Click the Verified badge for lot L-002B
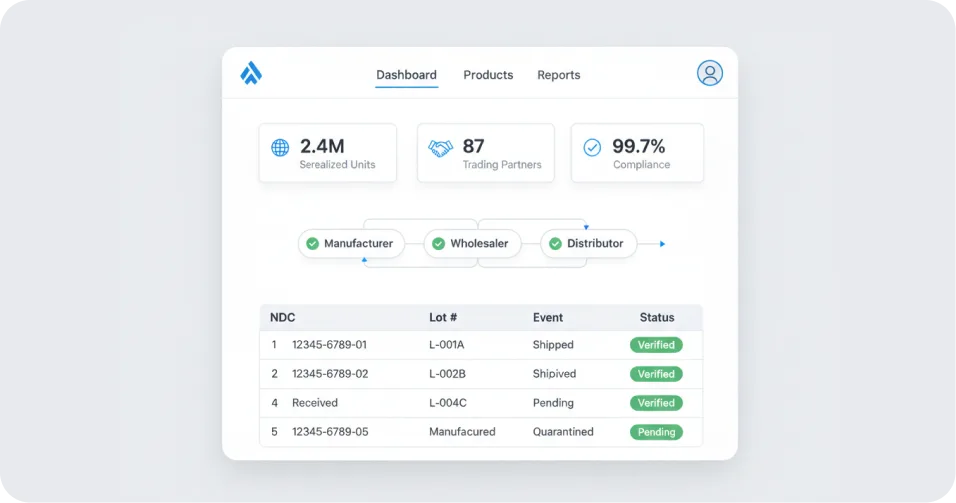The height and width of the screenshot is (503, 956). click(656, 374)
